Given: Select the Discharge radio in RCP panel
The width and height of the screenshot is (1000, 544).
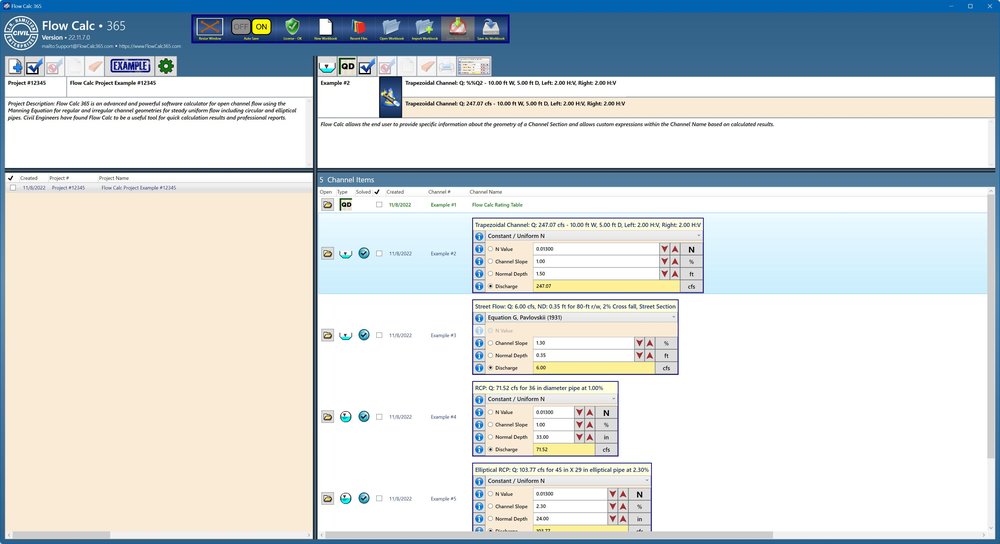Looking at the screenshot, I should click(x=490, y=450).
